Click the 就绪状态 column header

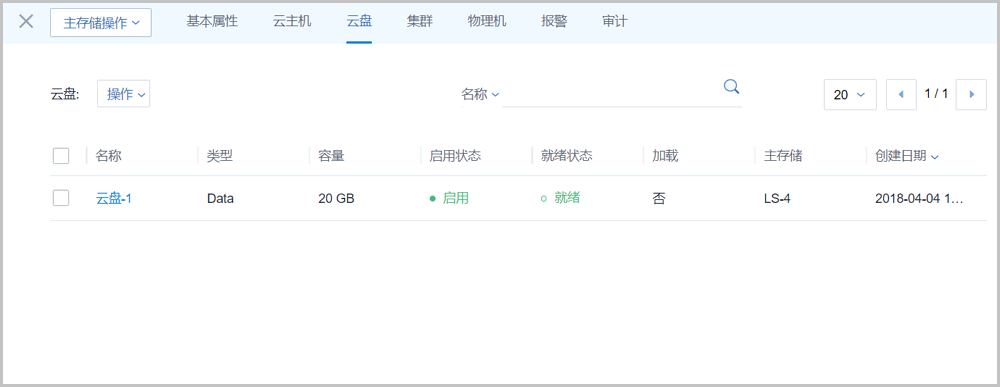click(x=566, y=156)
